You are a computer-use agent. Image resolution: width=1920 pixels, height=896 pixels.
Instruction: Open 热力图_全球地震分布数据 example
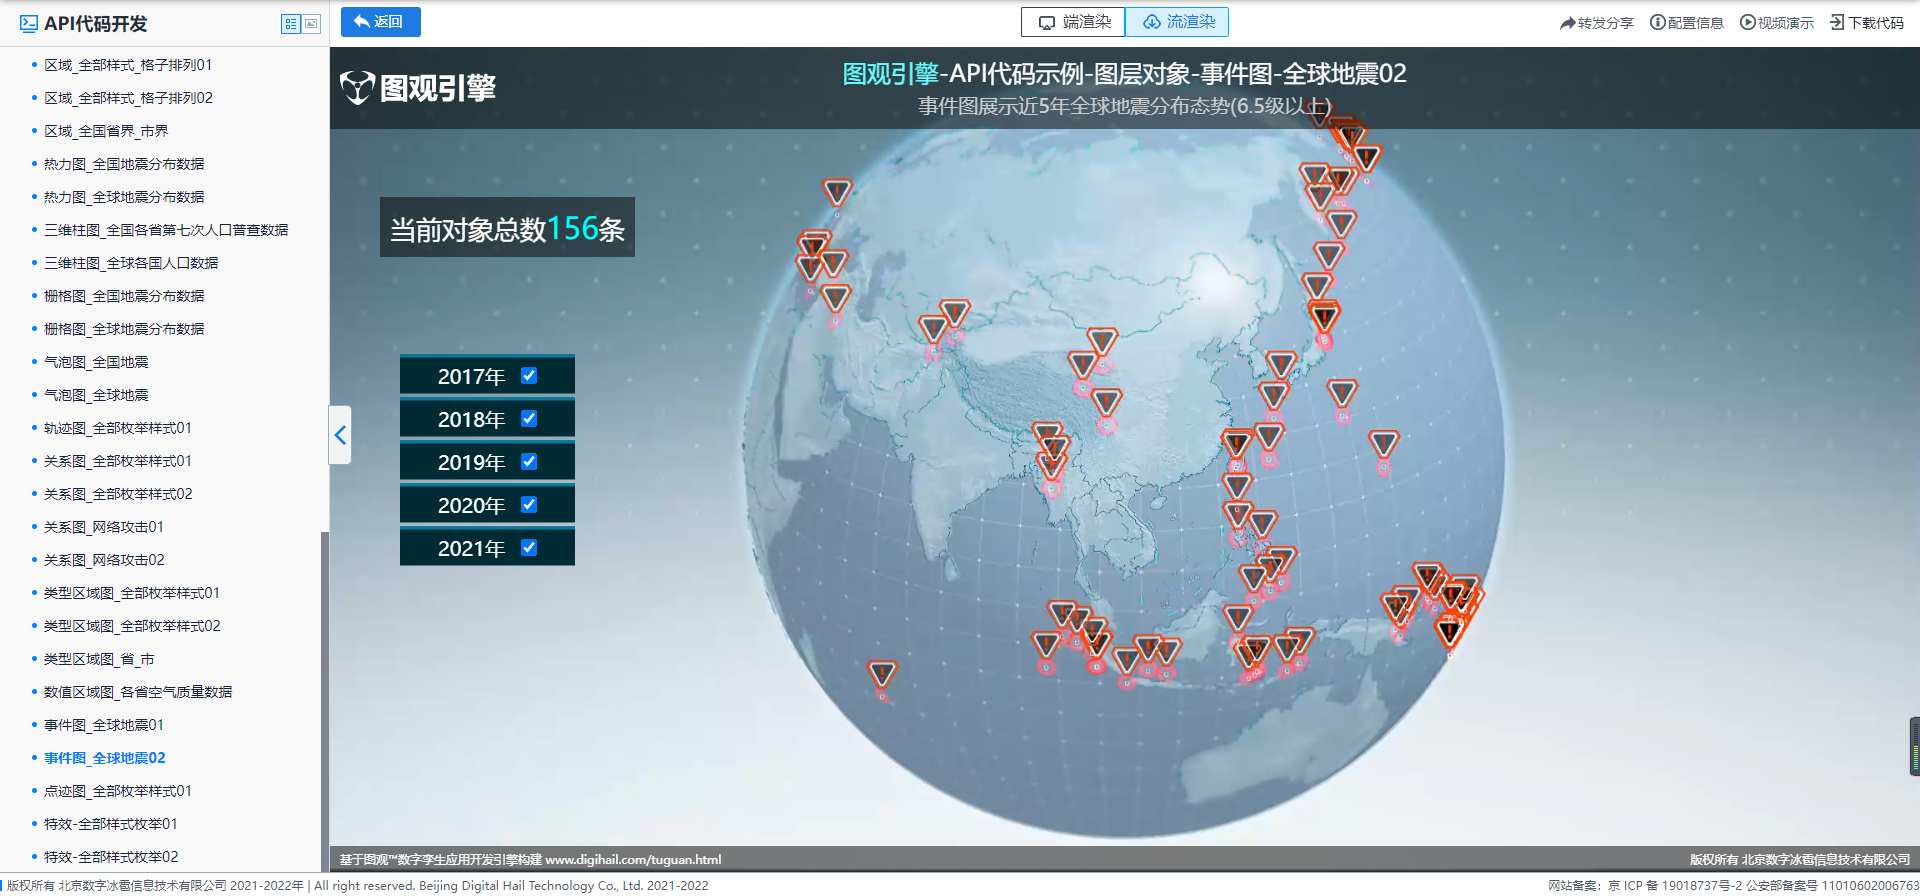[124, 197]
